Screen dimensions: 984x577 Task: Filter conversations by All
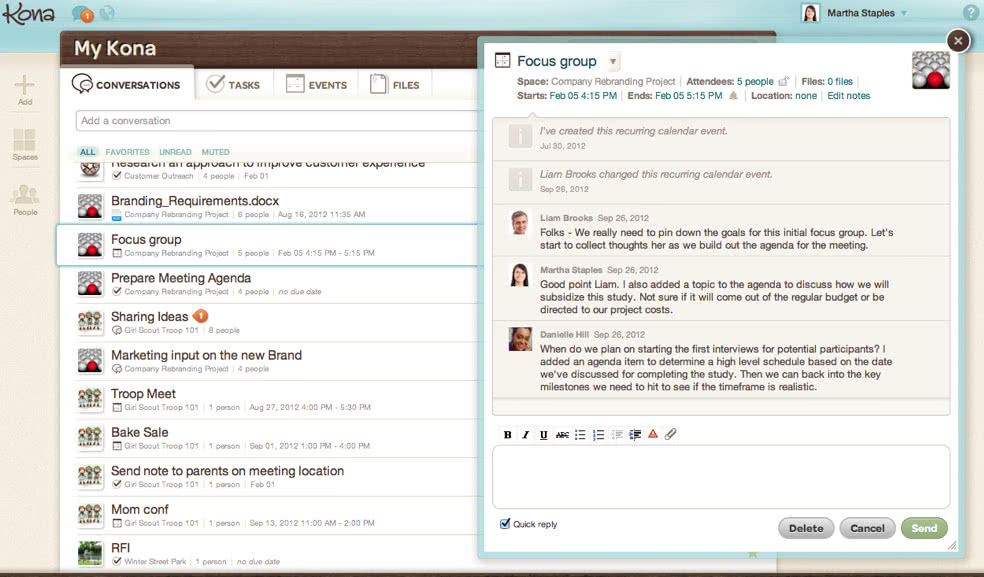click(x=87, y=152)
